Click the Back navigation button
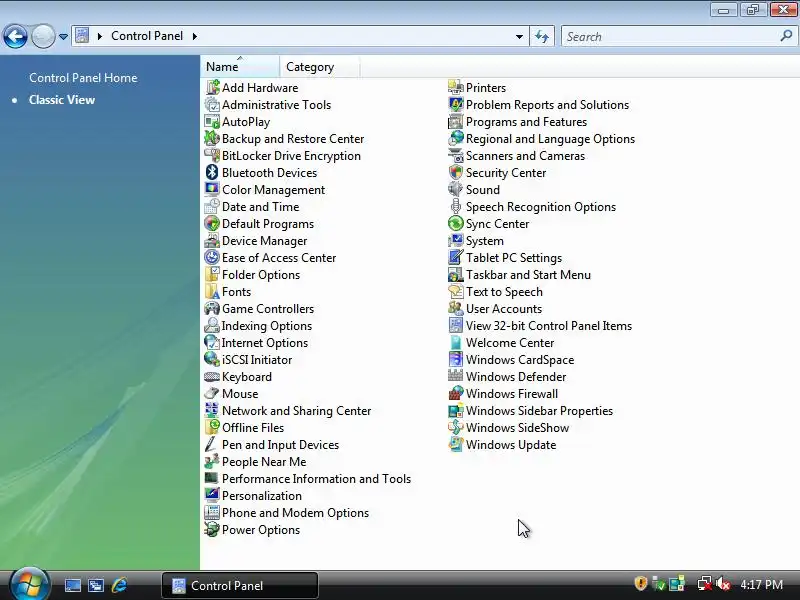Screen dimensions: 800x600 (15, 36)
